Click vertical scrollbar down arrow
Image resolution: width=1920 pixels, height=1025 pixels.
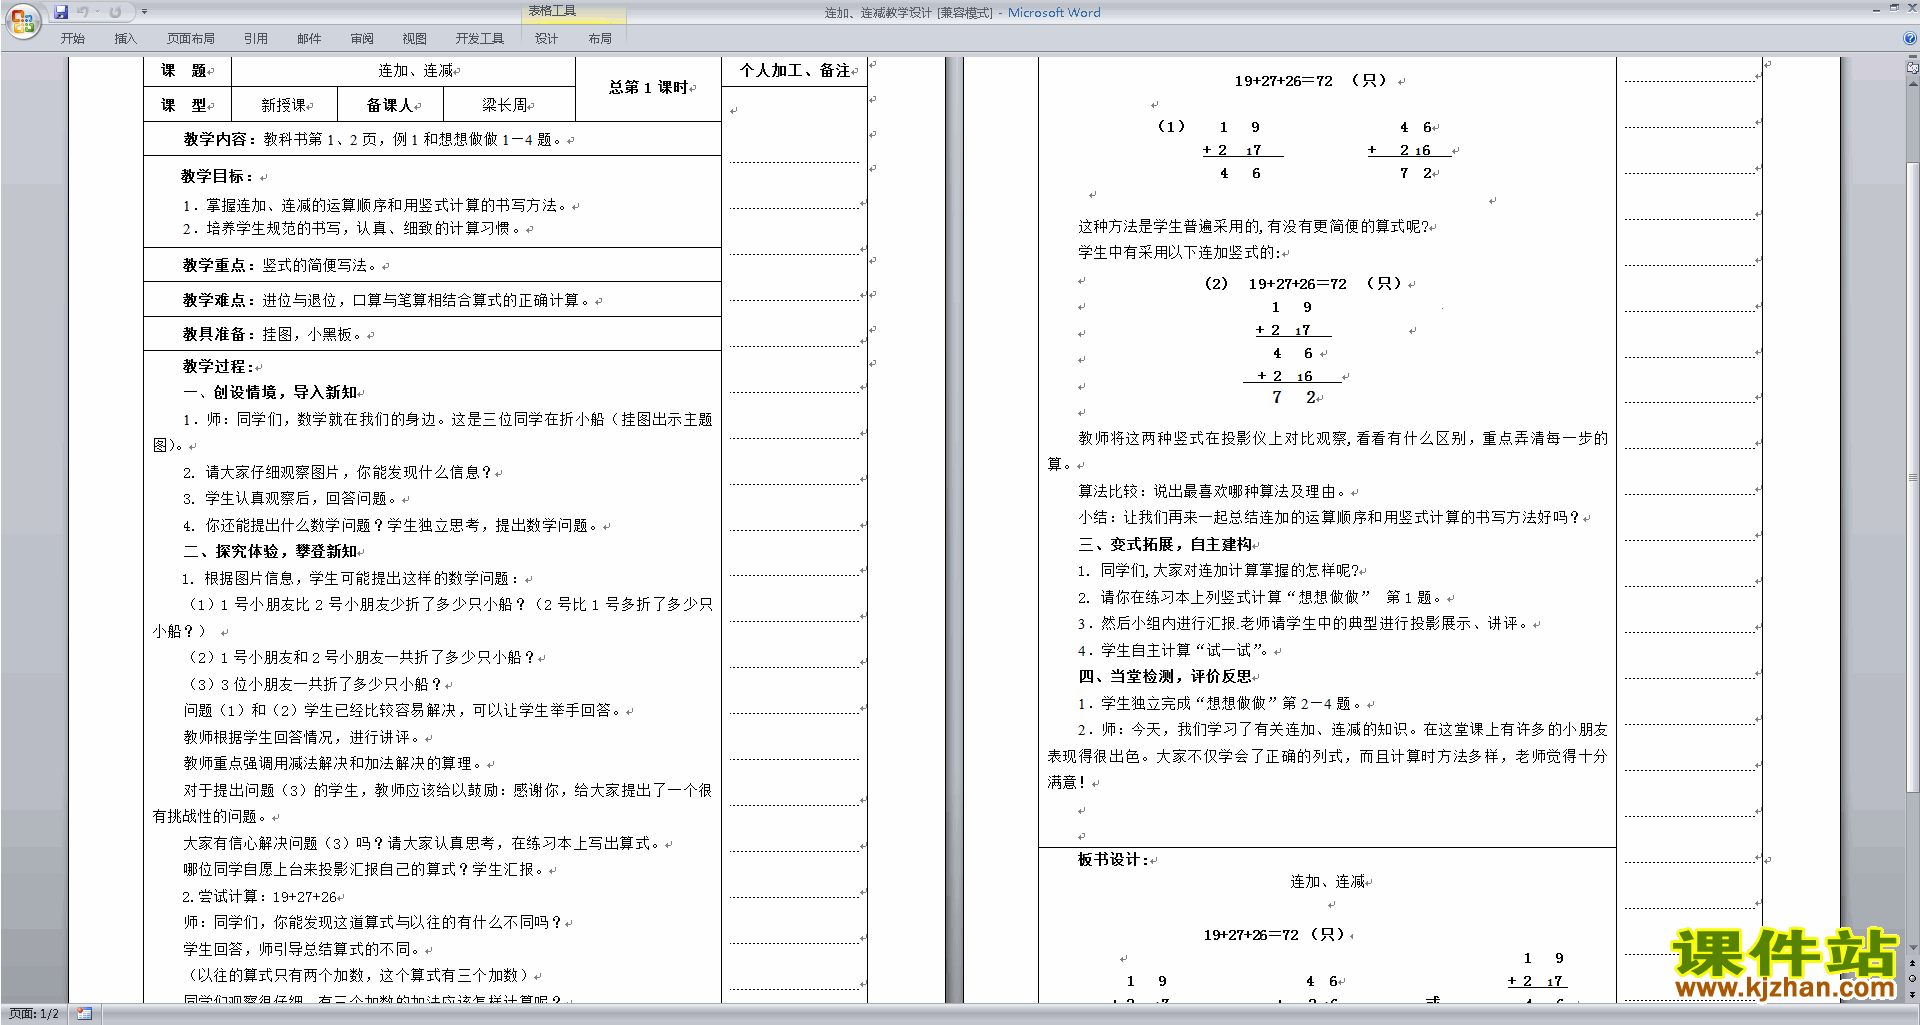(x=1913, y=947)
